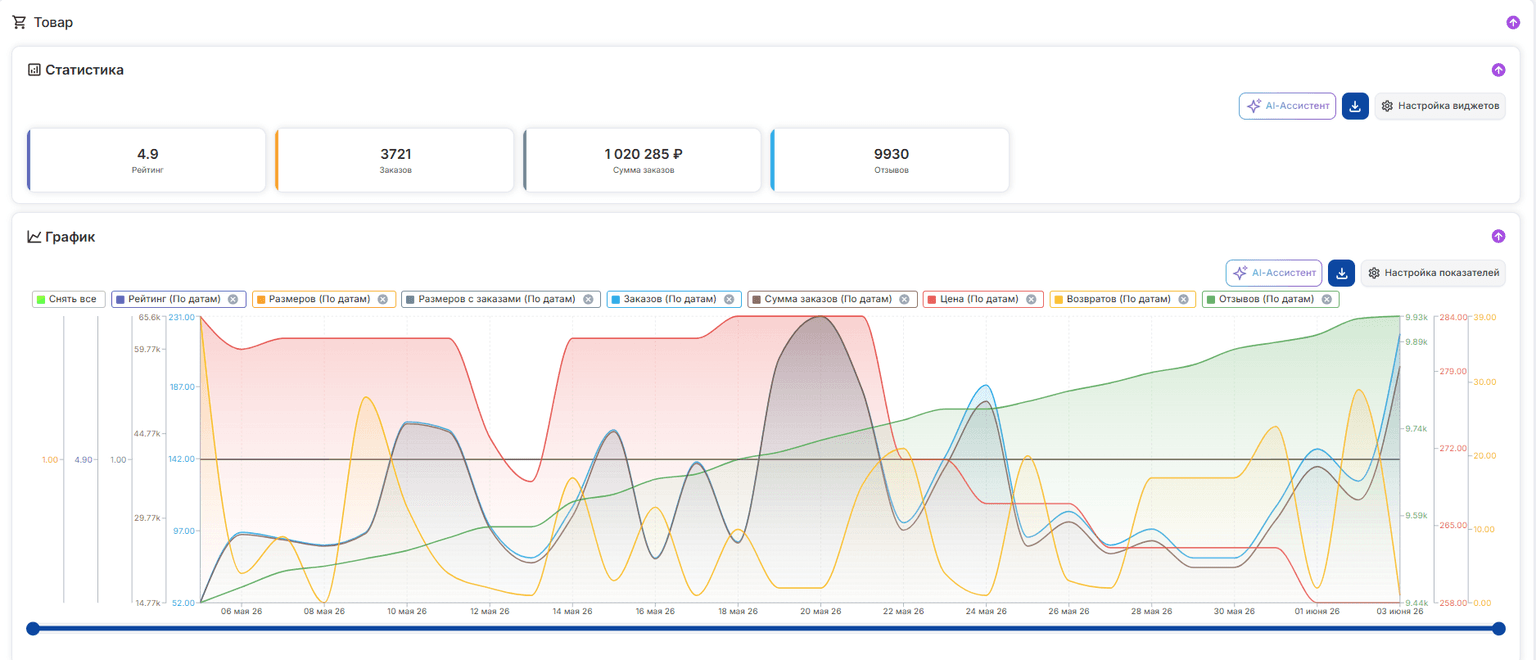The width and height of the screenshot is (1536, 660).
Task: Remove the Отзывов (По датам) series x icon
Action: point(1327,299)
